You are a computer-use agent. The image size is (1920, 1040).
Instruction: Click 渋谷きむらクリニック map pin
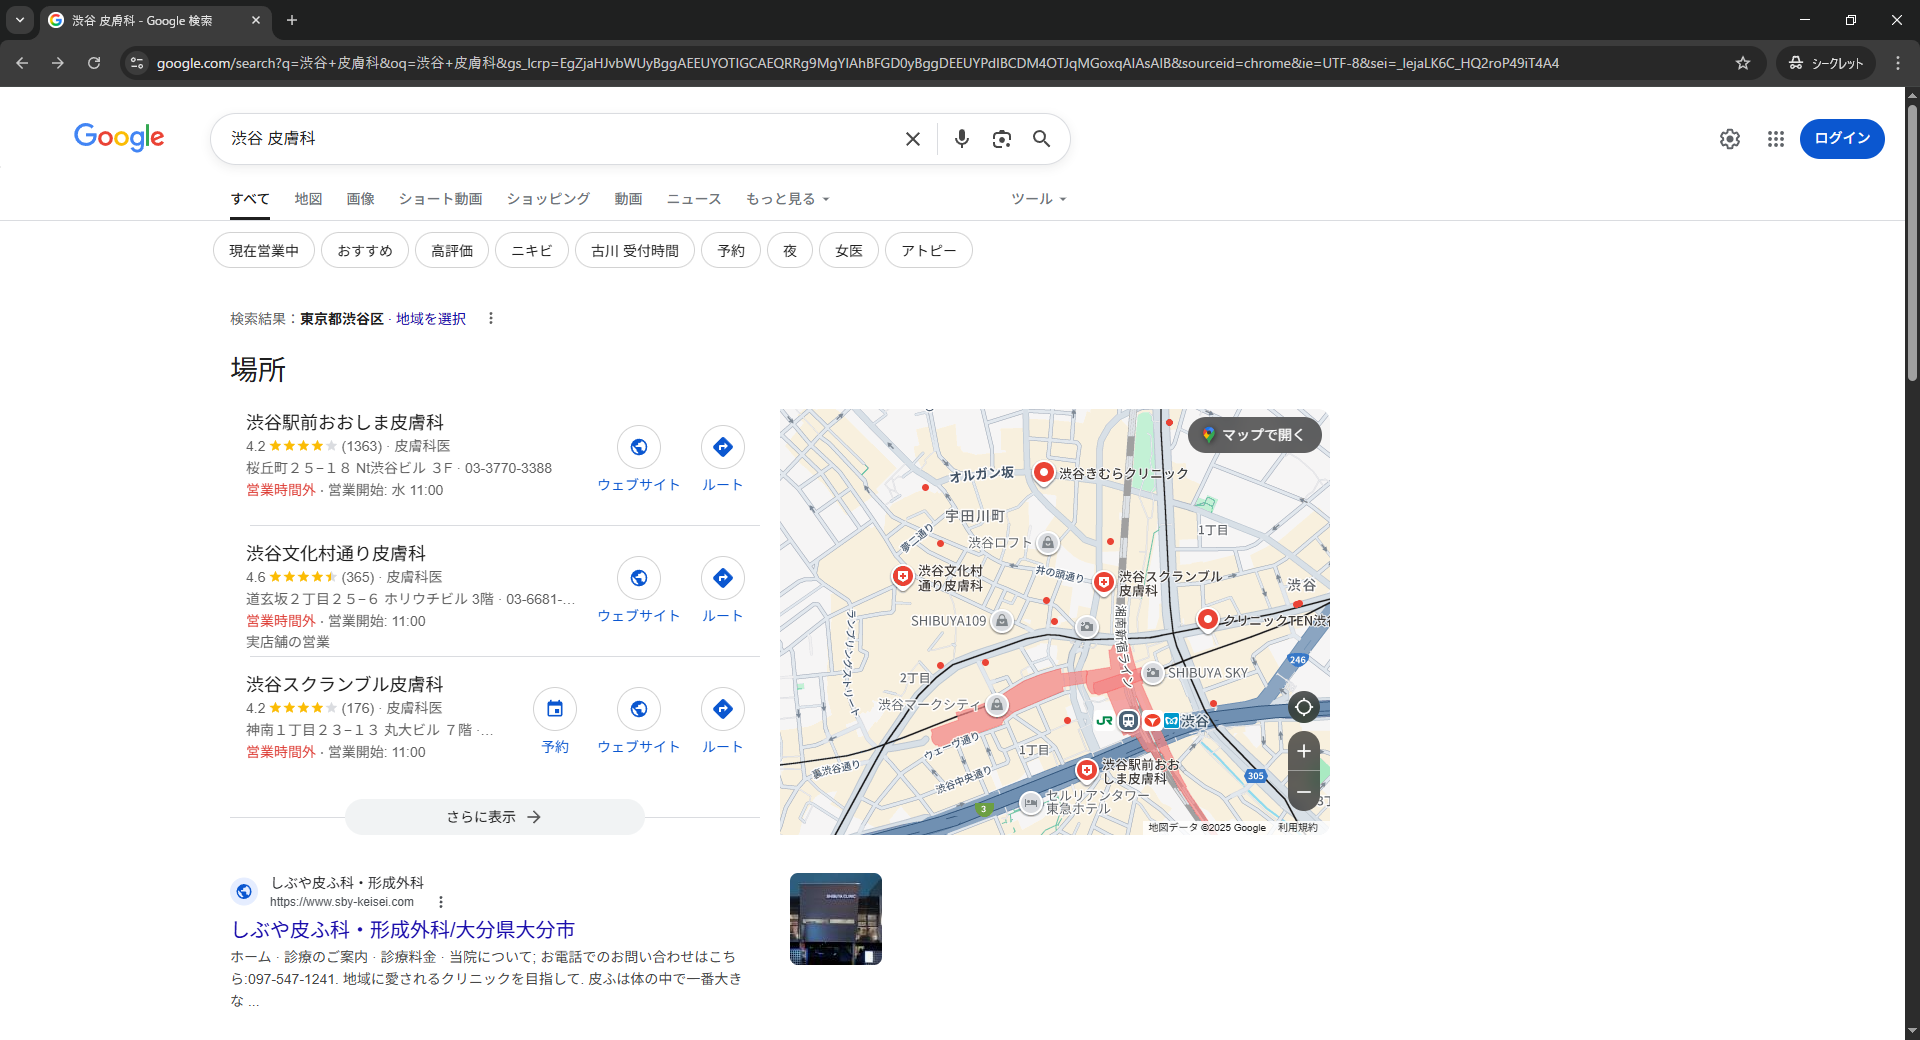coord(1044,472)
